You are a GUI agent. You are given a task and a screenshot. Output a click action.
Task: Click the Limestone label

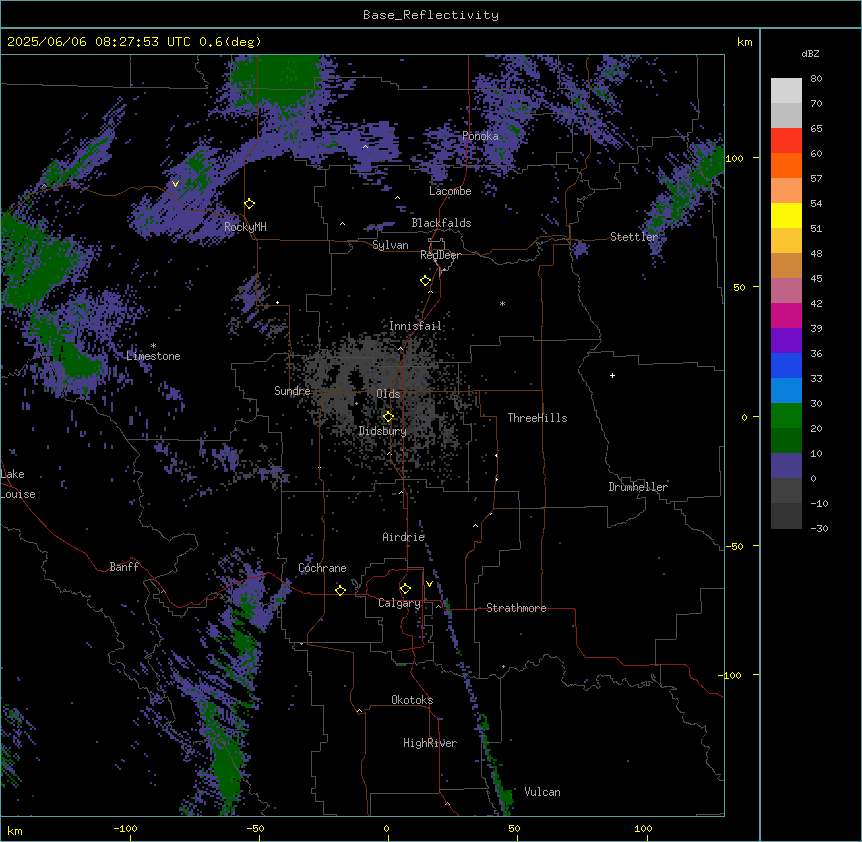(153, 356)
